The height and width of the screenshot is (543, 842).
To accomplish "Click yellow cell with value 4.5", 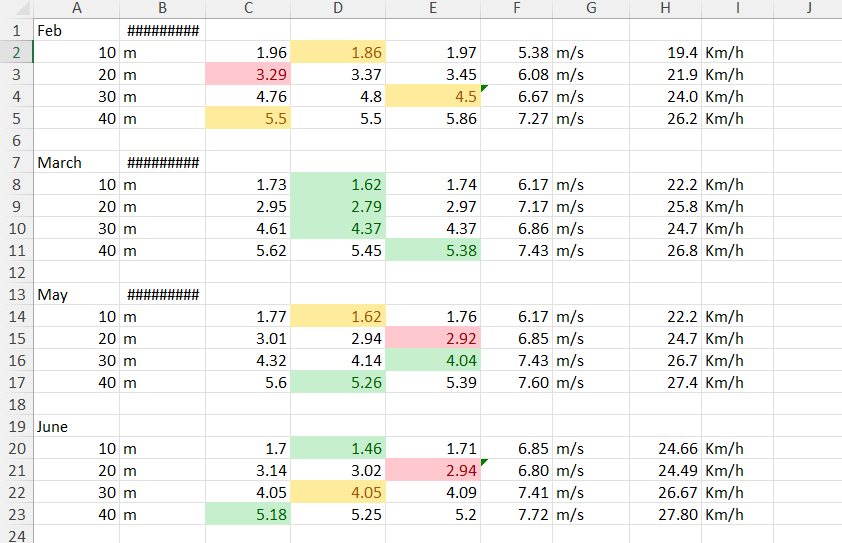I will [x=433, y=96].
